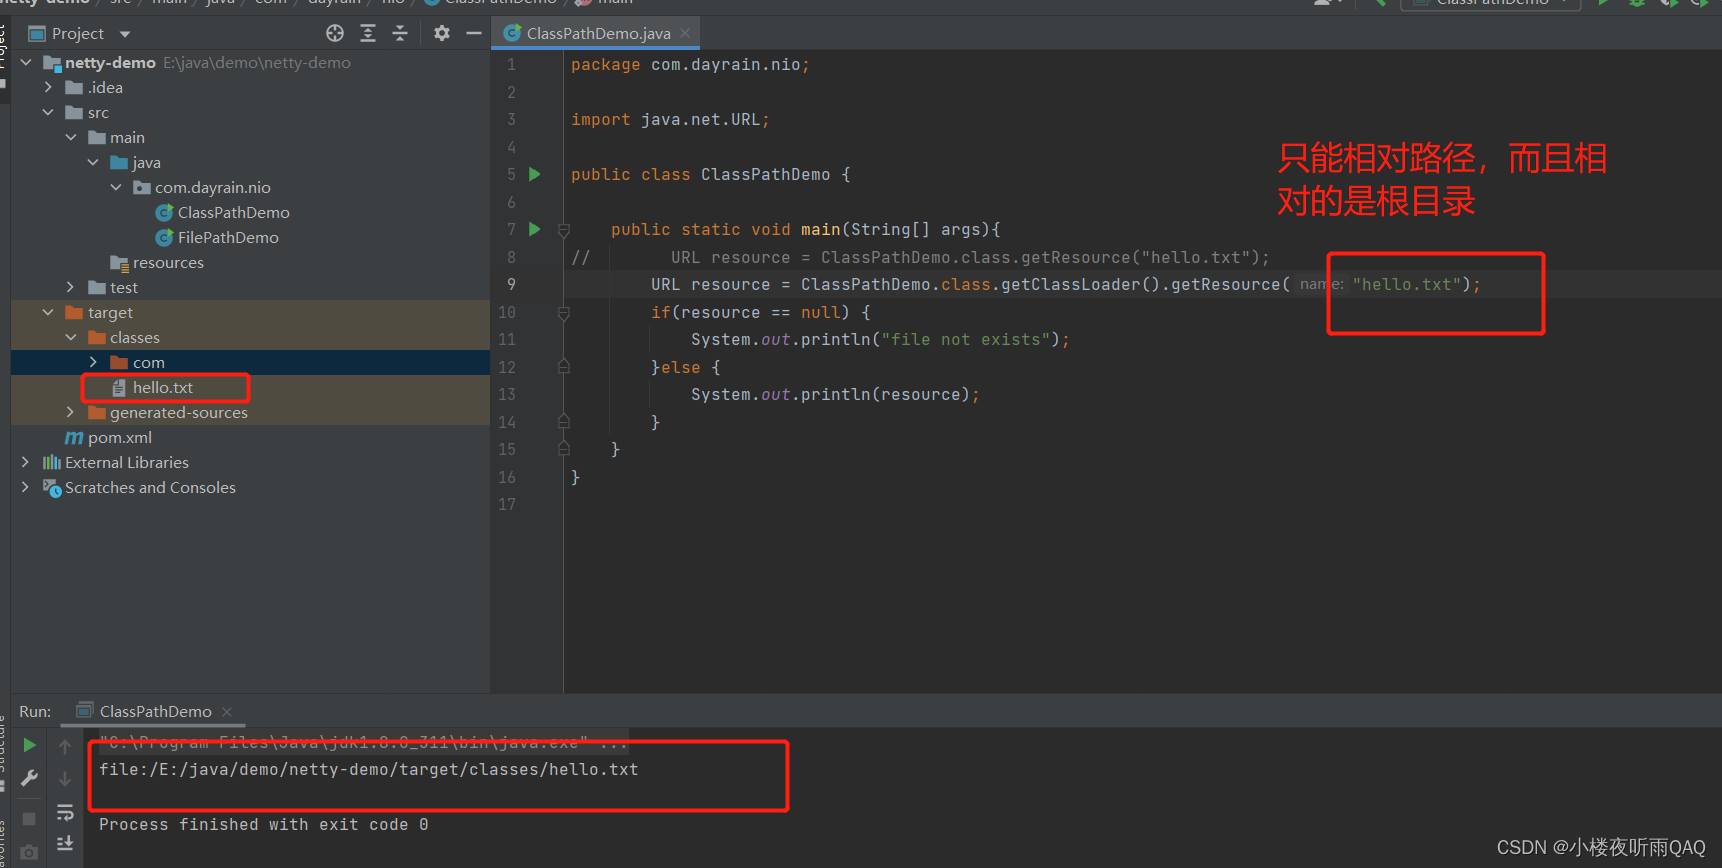Click the System.out.println(resource) line
Viewport: 1722px width, 868px height.
pos(835,394)
